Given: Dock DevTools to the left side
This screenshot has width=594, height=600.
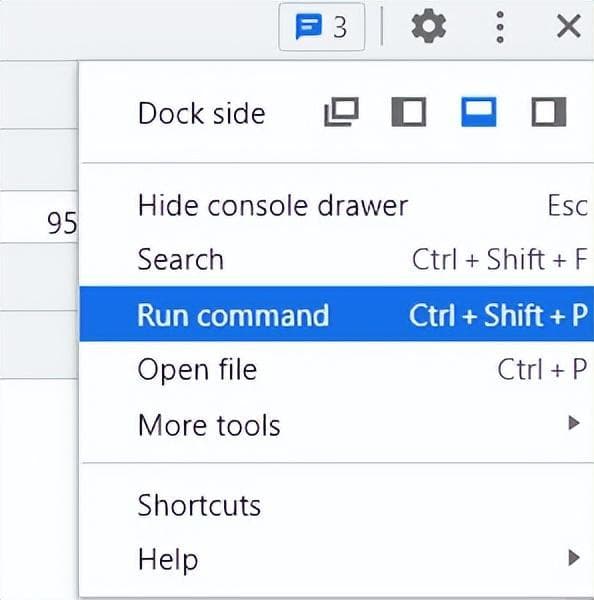Looking at the screenshot, I should [x=409, y=112].
